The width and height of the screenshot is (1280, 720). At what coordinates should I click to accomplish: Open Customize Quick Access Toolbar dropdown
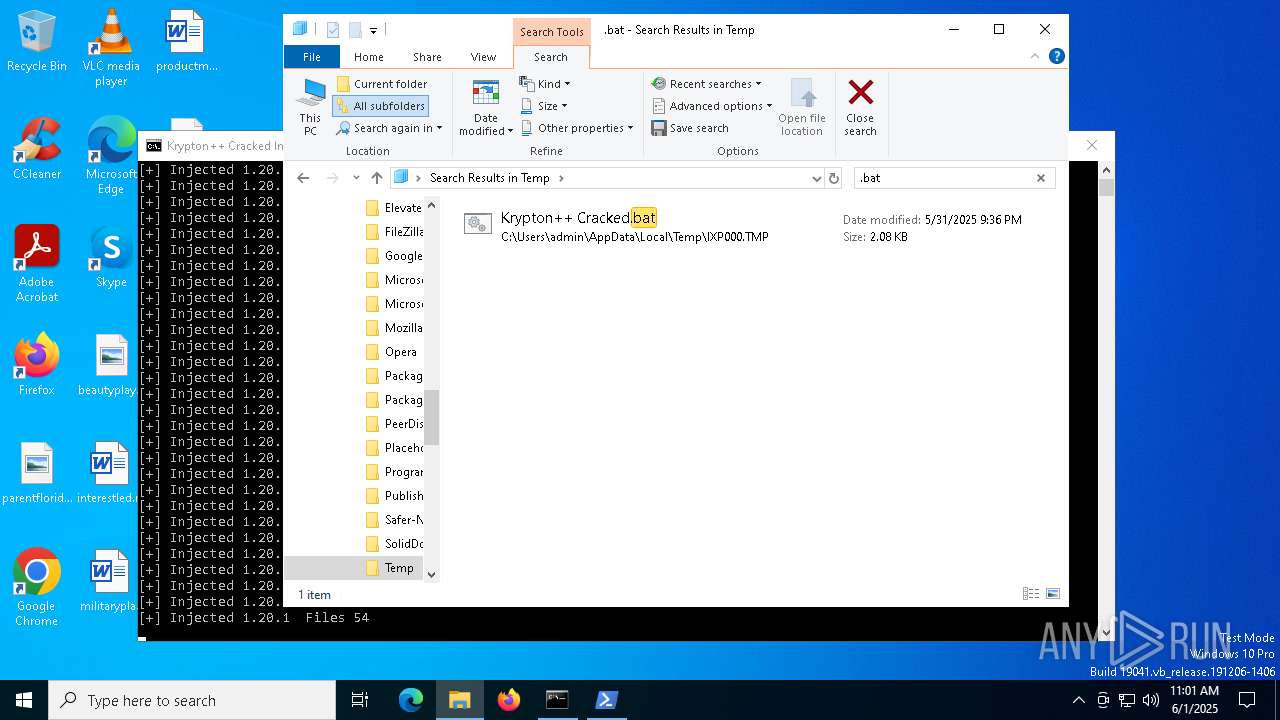[373, 30]
